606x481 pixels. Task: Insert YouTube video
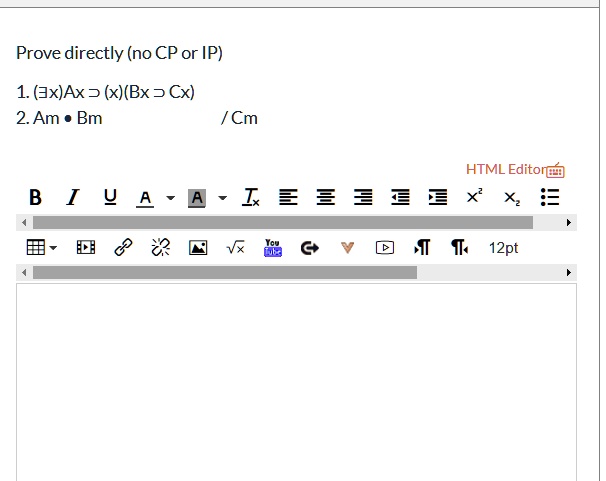coord(273,248)
